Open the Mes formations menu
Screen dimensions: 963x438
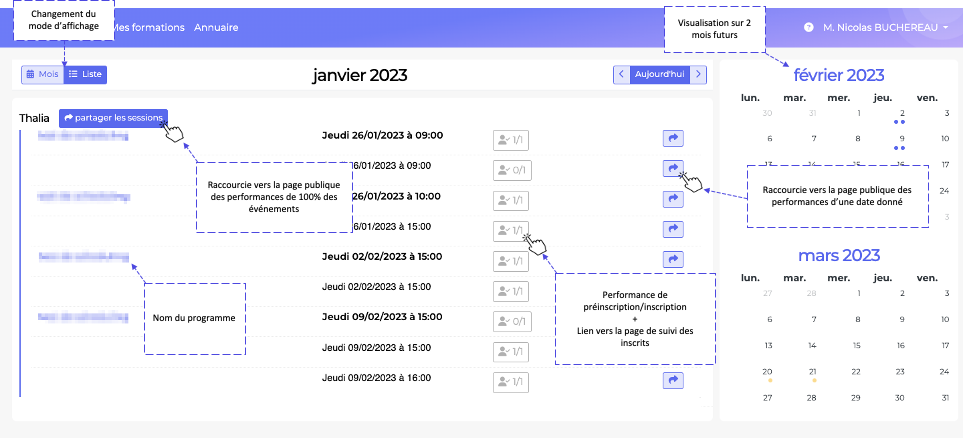[x=148, y=28]
